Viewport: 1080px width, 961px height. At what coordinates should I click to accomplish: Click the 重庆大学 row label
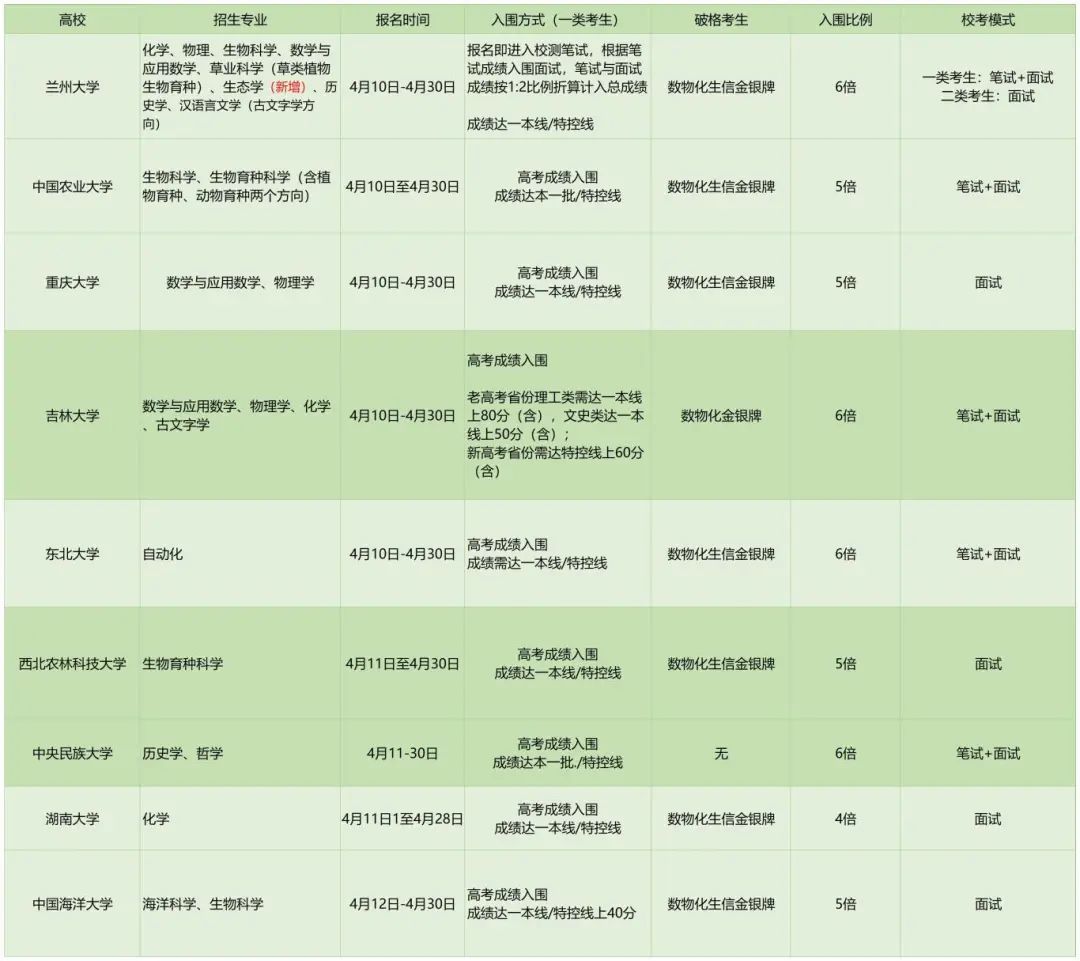(72, 283)
